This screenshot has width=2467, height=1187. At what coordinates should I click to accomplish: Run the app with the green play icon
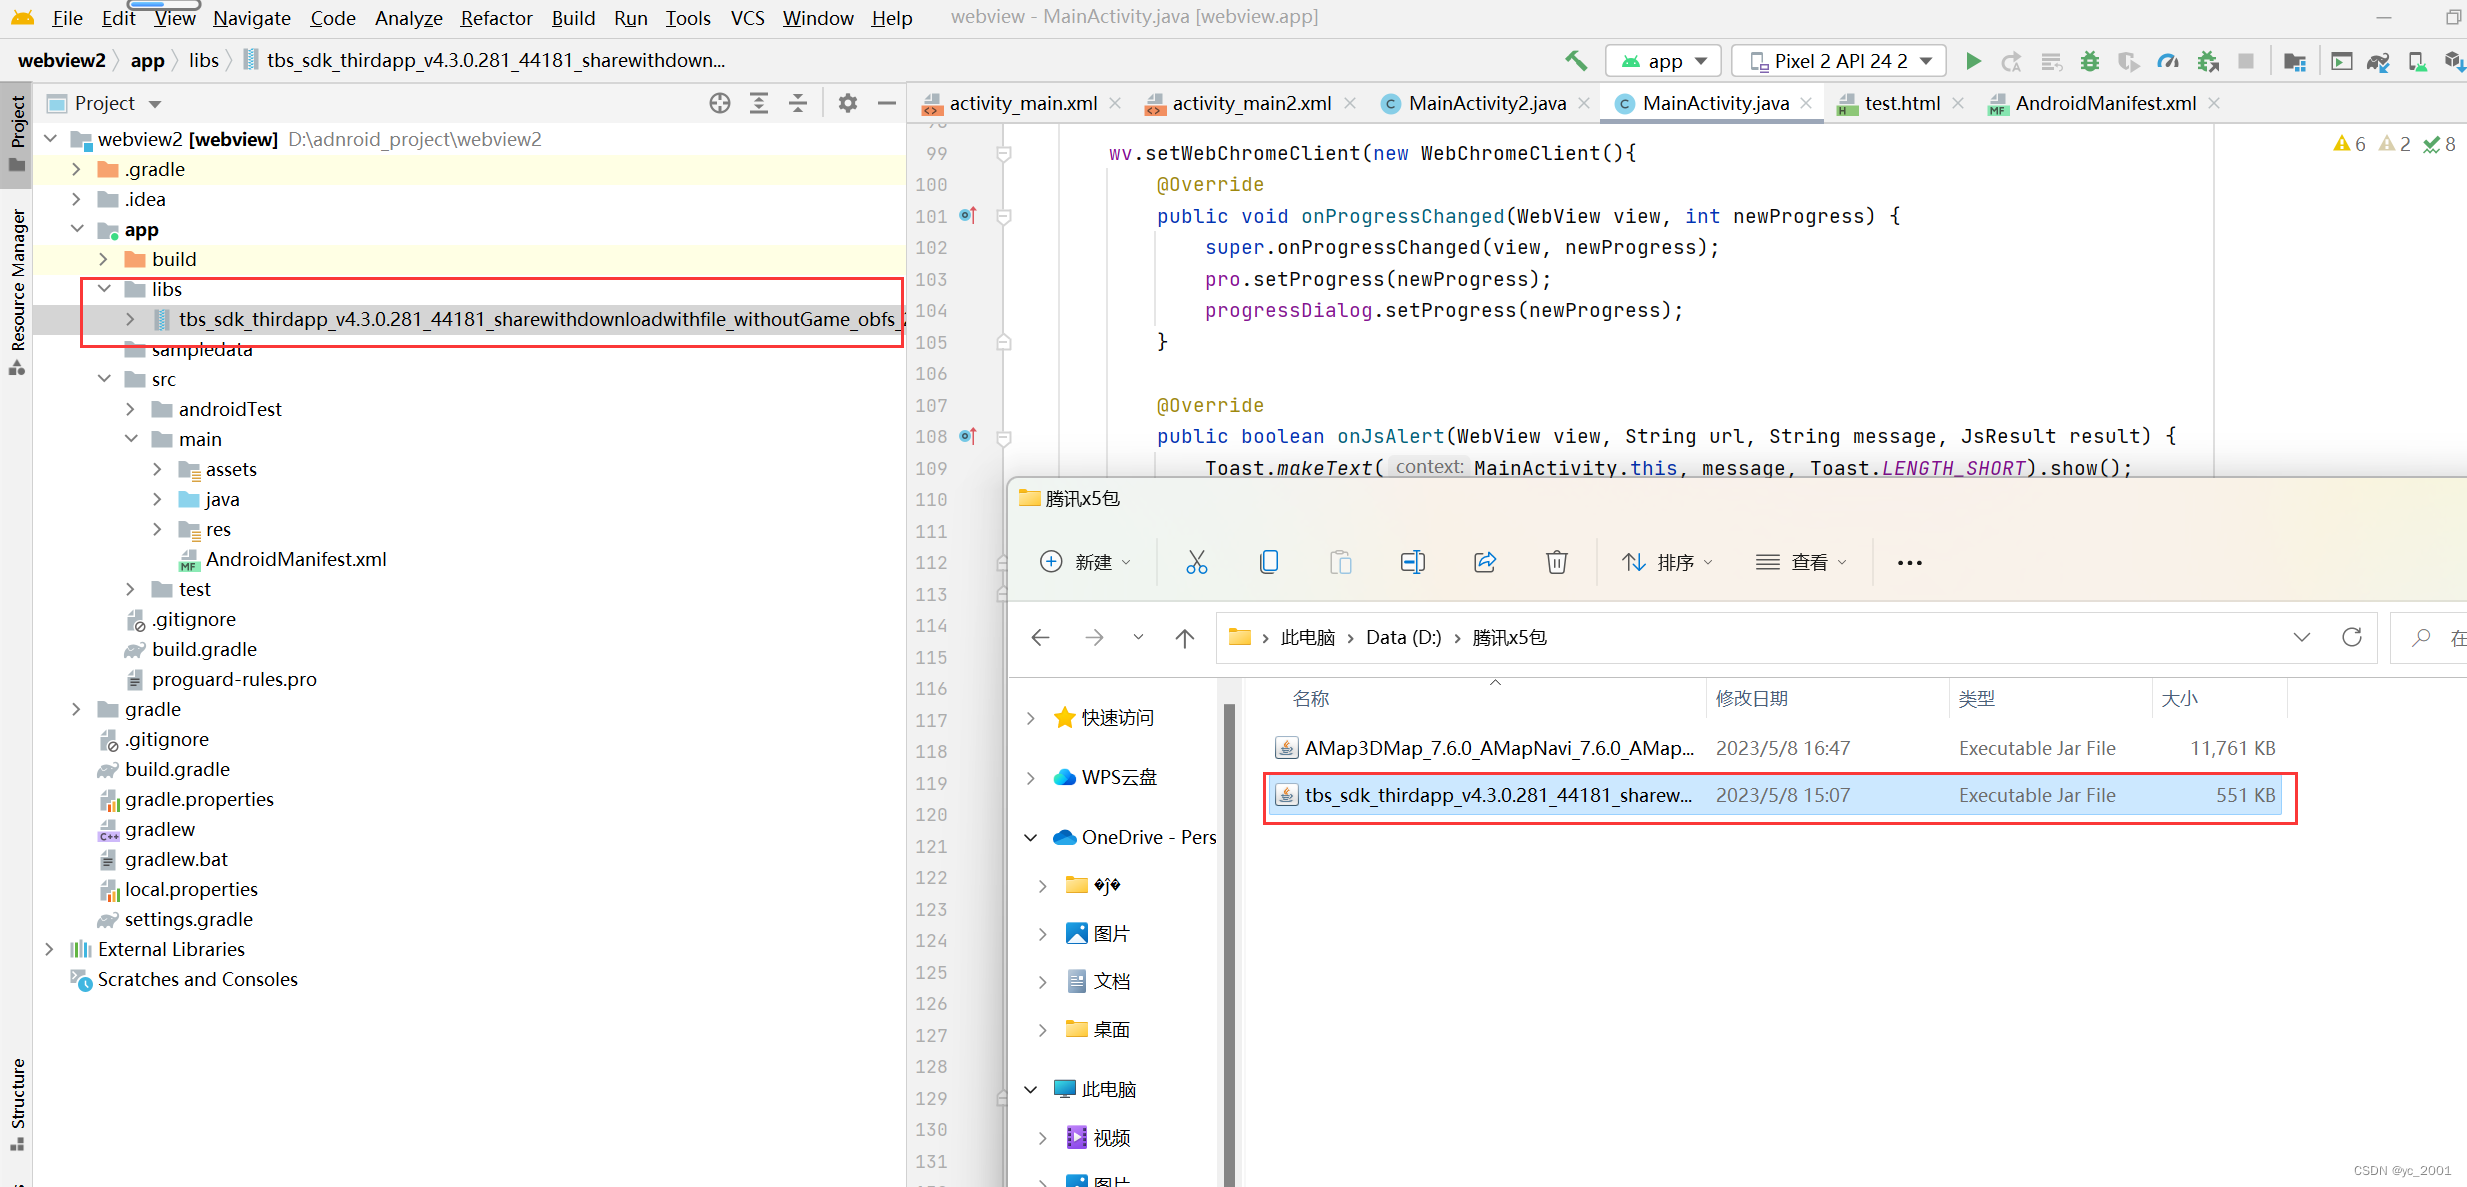1973,60
